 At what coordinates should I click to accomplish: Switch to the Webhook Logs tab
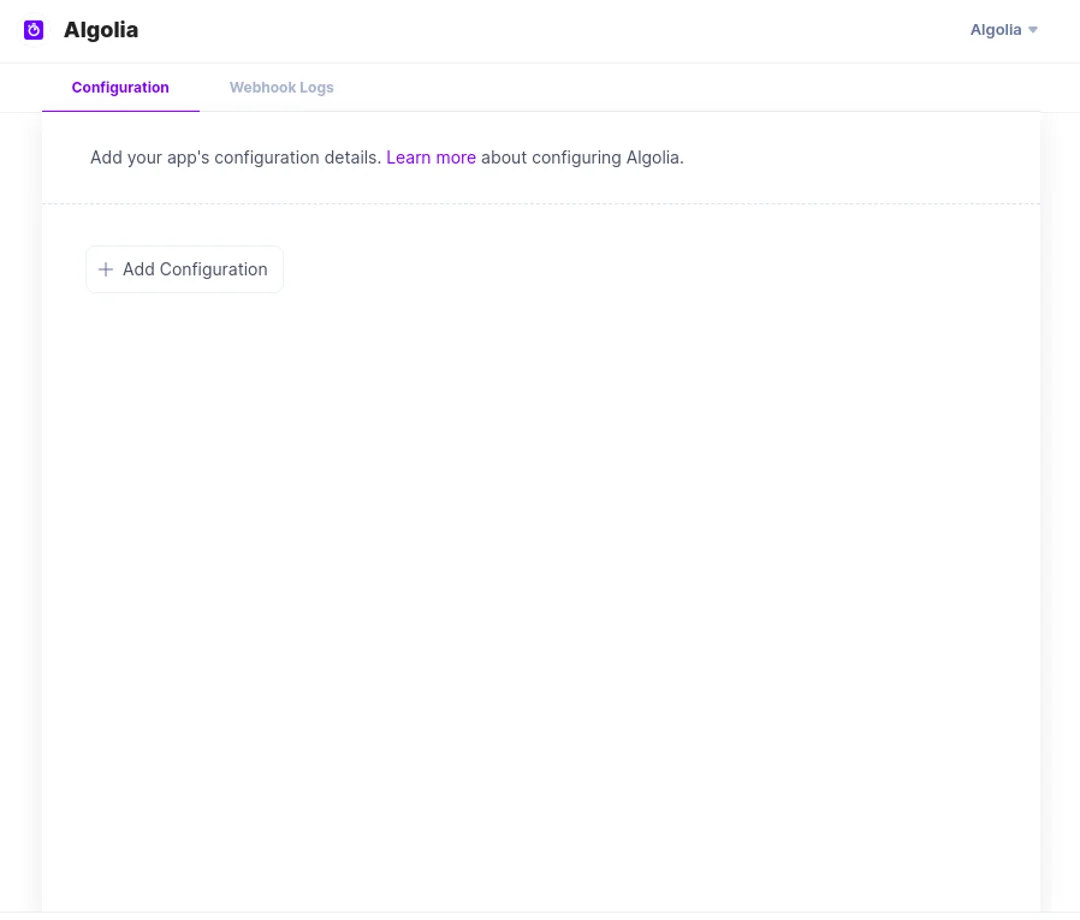pos(281,87)
